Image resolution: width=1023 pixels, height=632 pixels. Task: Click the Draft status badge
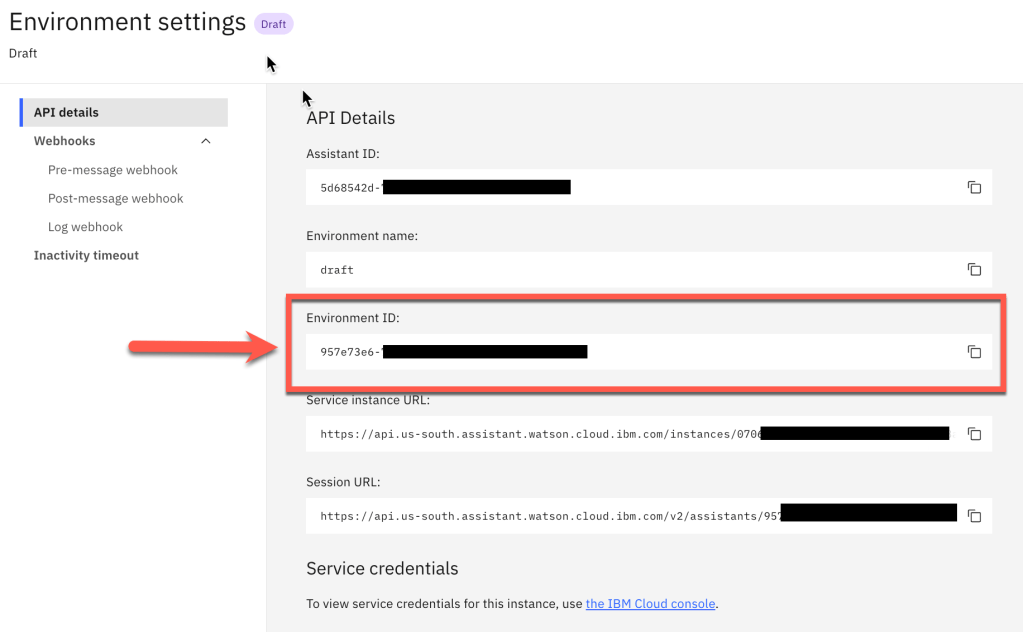273,24
